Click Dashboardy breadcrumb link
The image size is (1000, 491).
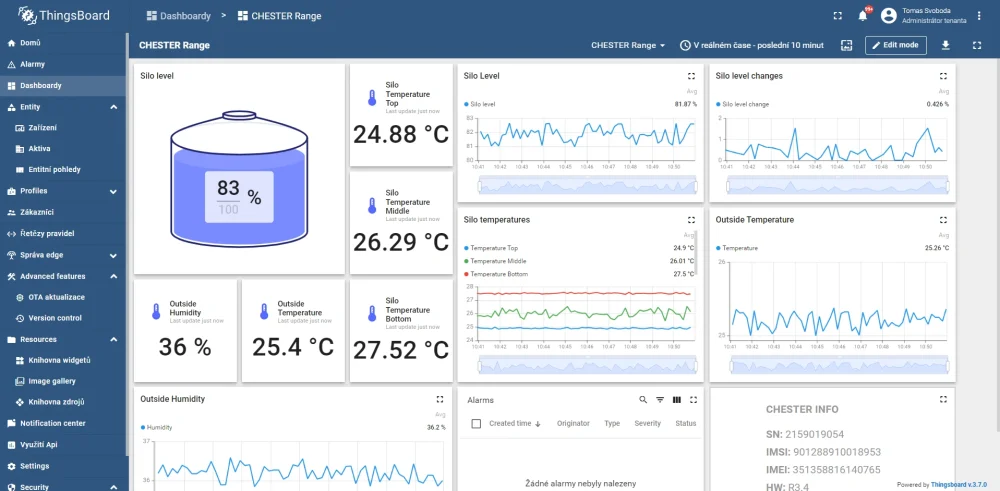tap(179, 16)
